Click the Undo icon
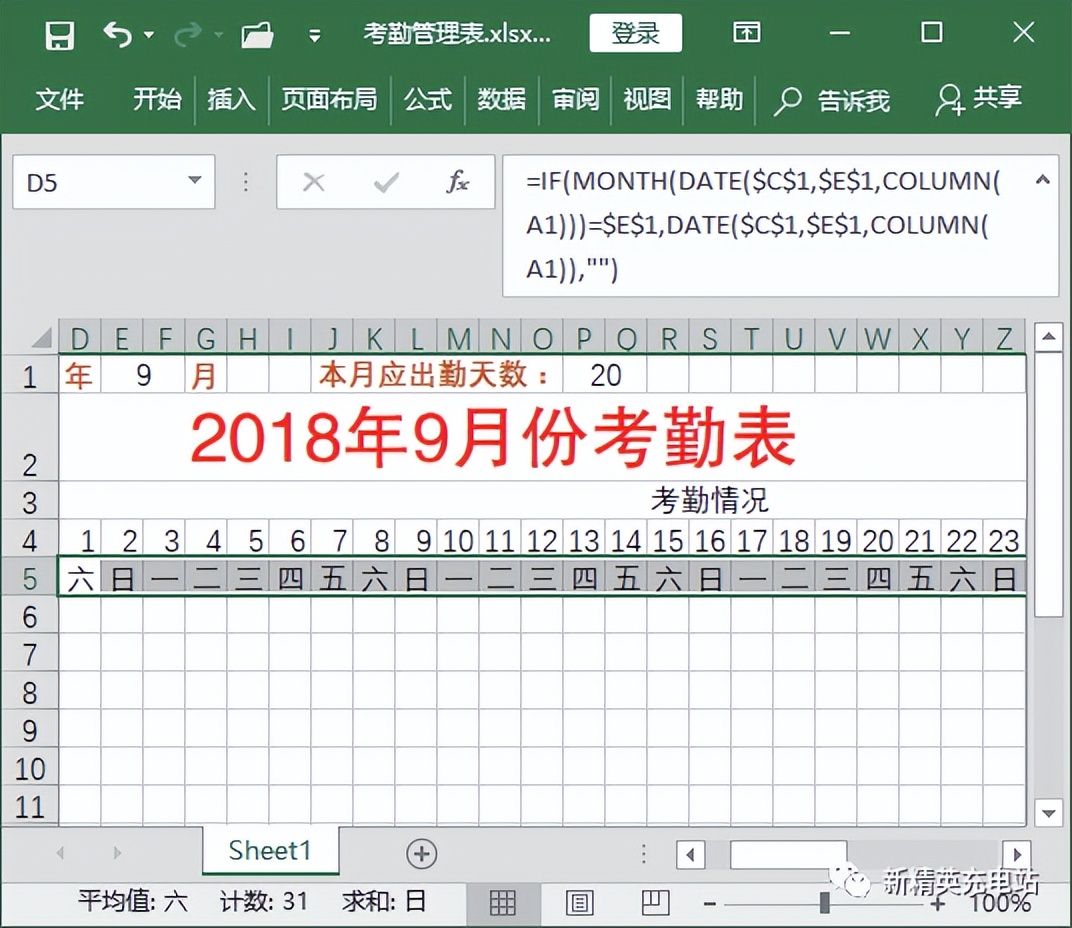The width and height of the screenshot is (1072, 928). pyautogui.click(x=120, y=33)
